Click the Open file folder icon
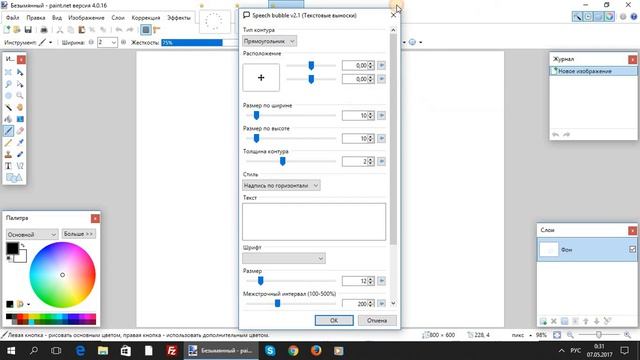Viewport: 640px width, 360px height. [x=17, y=30]
